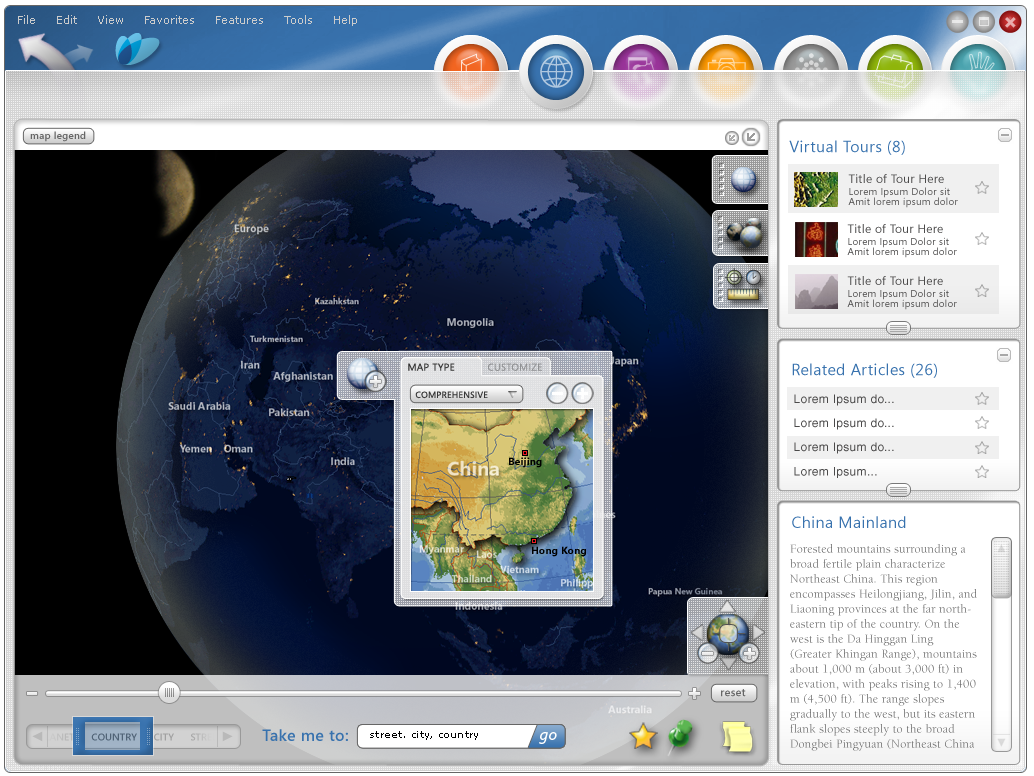Open the File menu
The image size is (1034, 776).
point(26,20)
